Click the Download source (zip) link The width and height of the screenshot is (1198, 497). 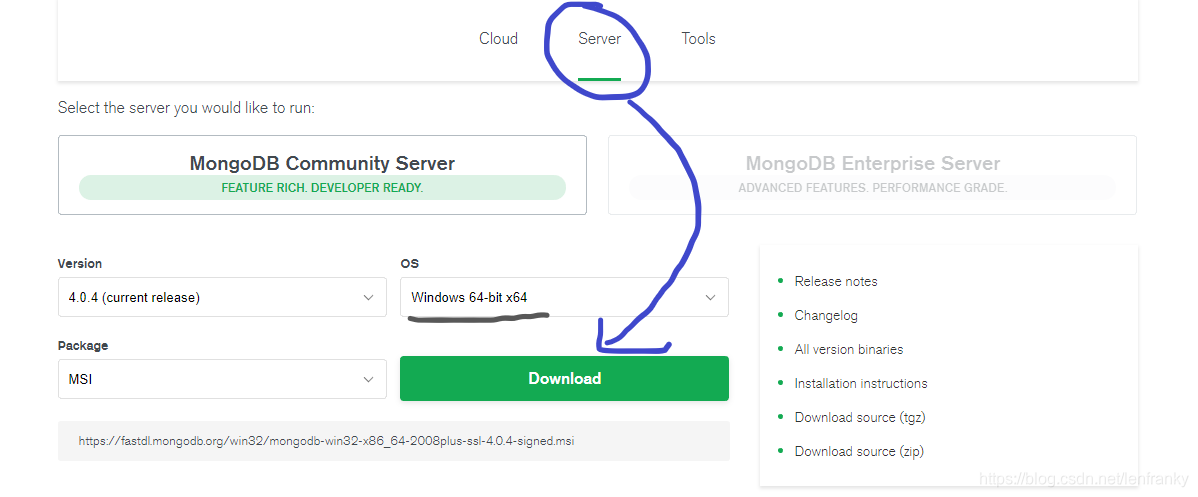[860, 451]
